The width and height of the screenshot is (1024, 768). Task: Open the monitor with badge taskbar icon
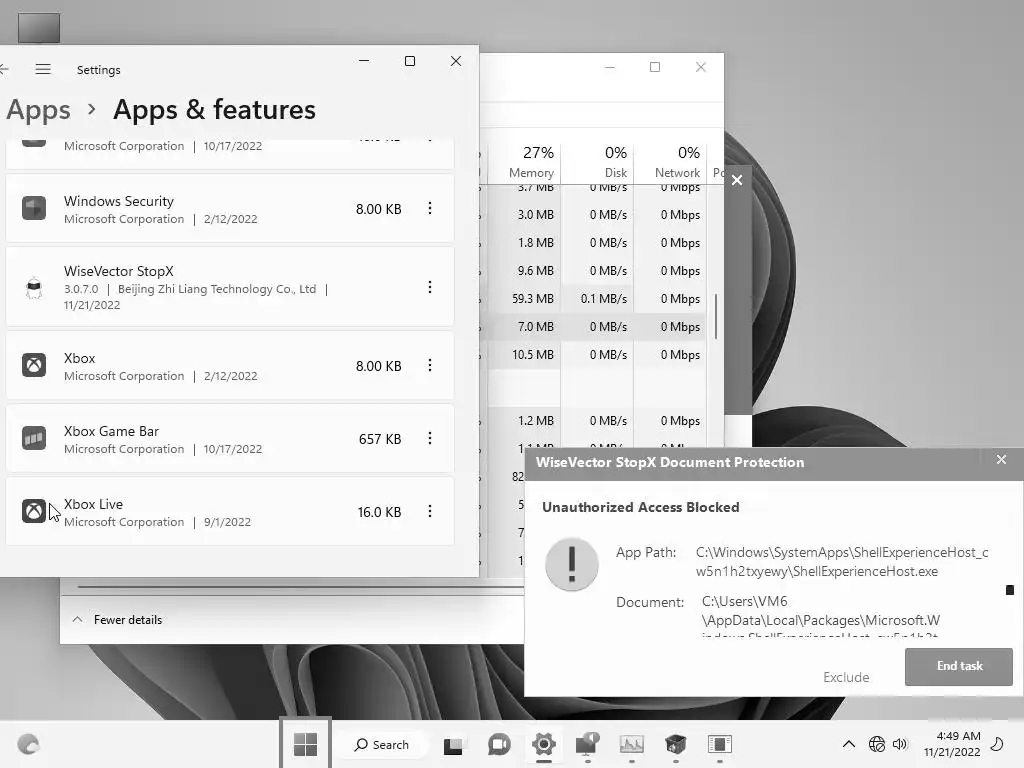tap(587, 744)
